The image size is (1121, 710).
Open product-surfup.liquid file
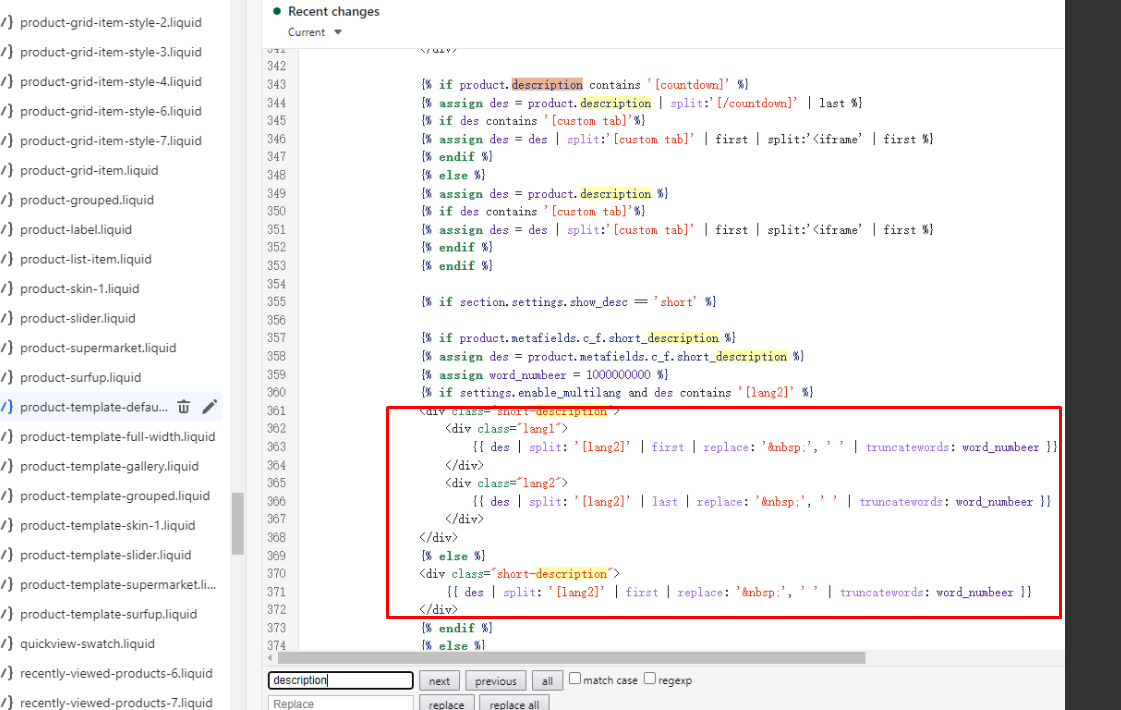81,378
